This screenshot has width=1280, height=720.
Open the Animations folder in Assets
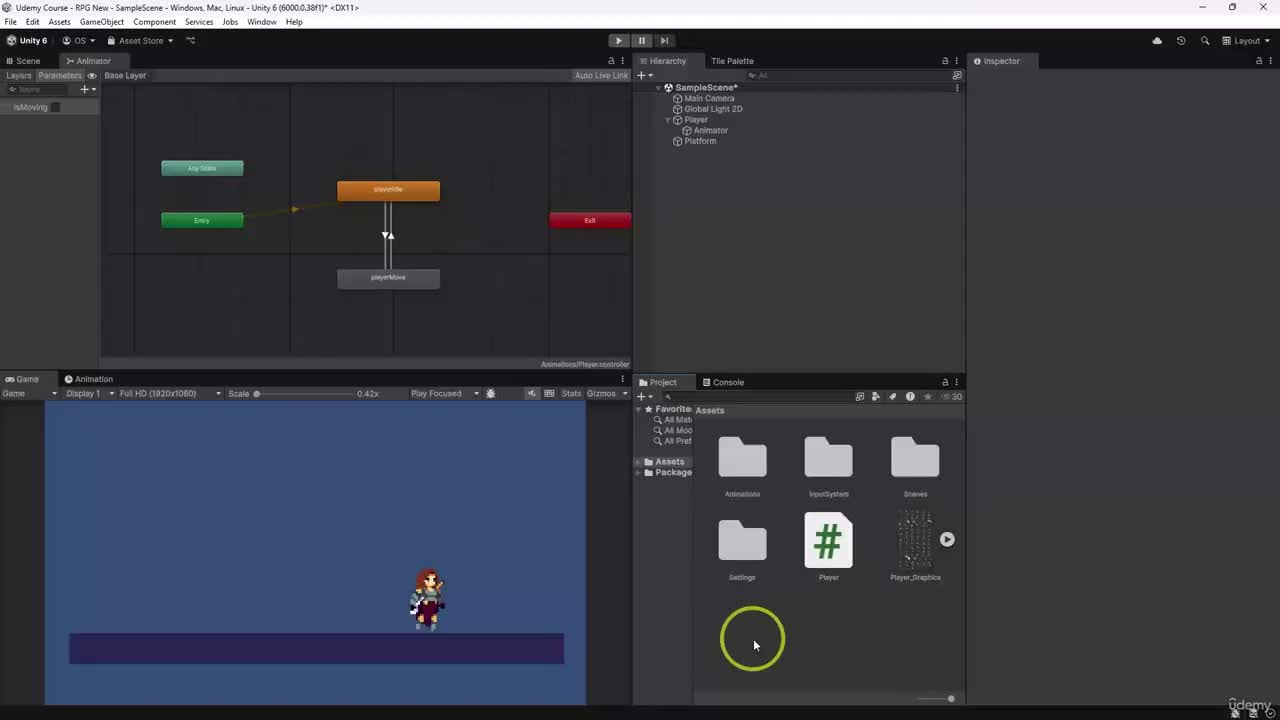[742, 467]
